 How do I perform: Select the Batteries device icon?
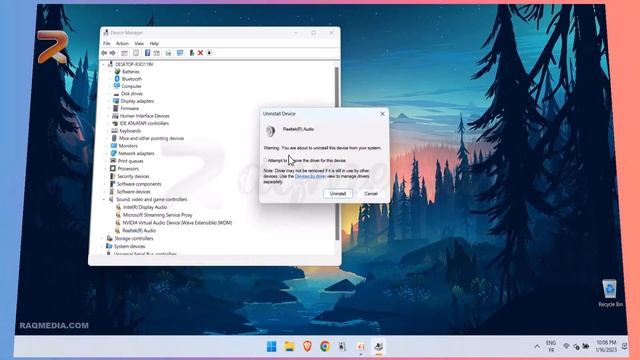tap(117, 71)
